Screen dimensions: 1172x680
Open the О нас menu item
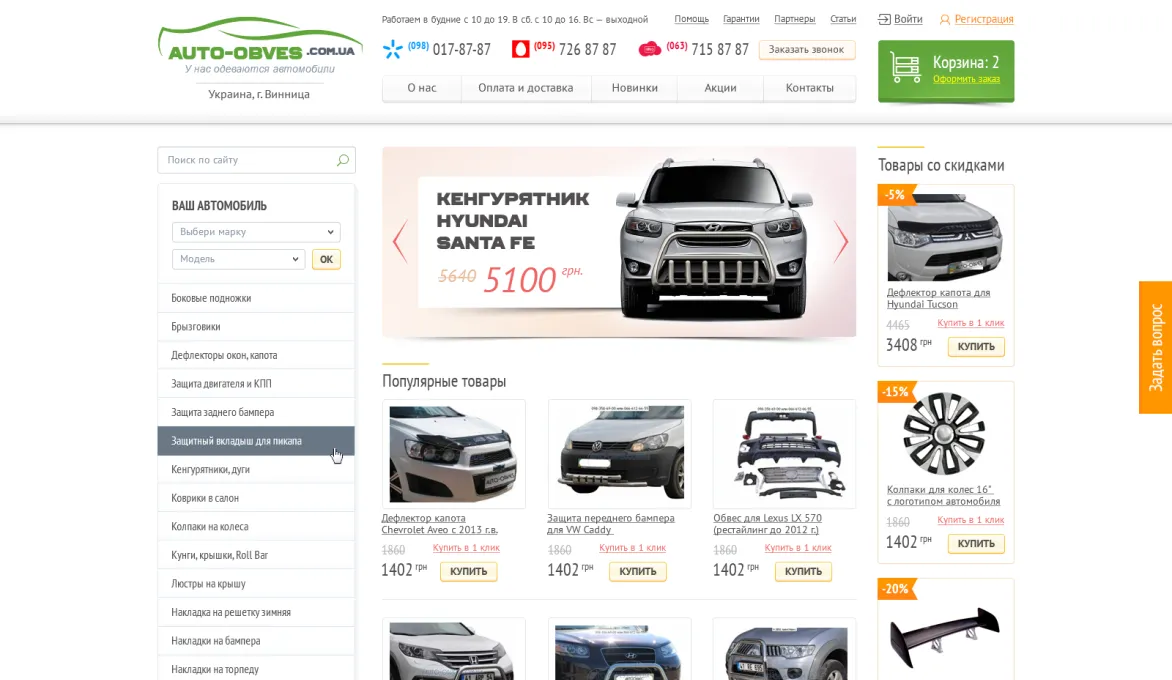(422, 87)
